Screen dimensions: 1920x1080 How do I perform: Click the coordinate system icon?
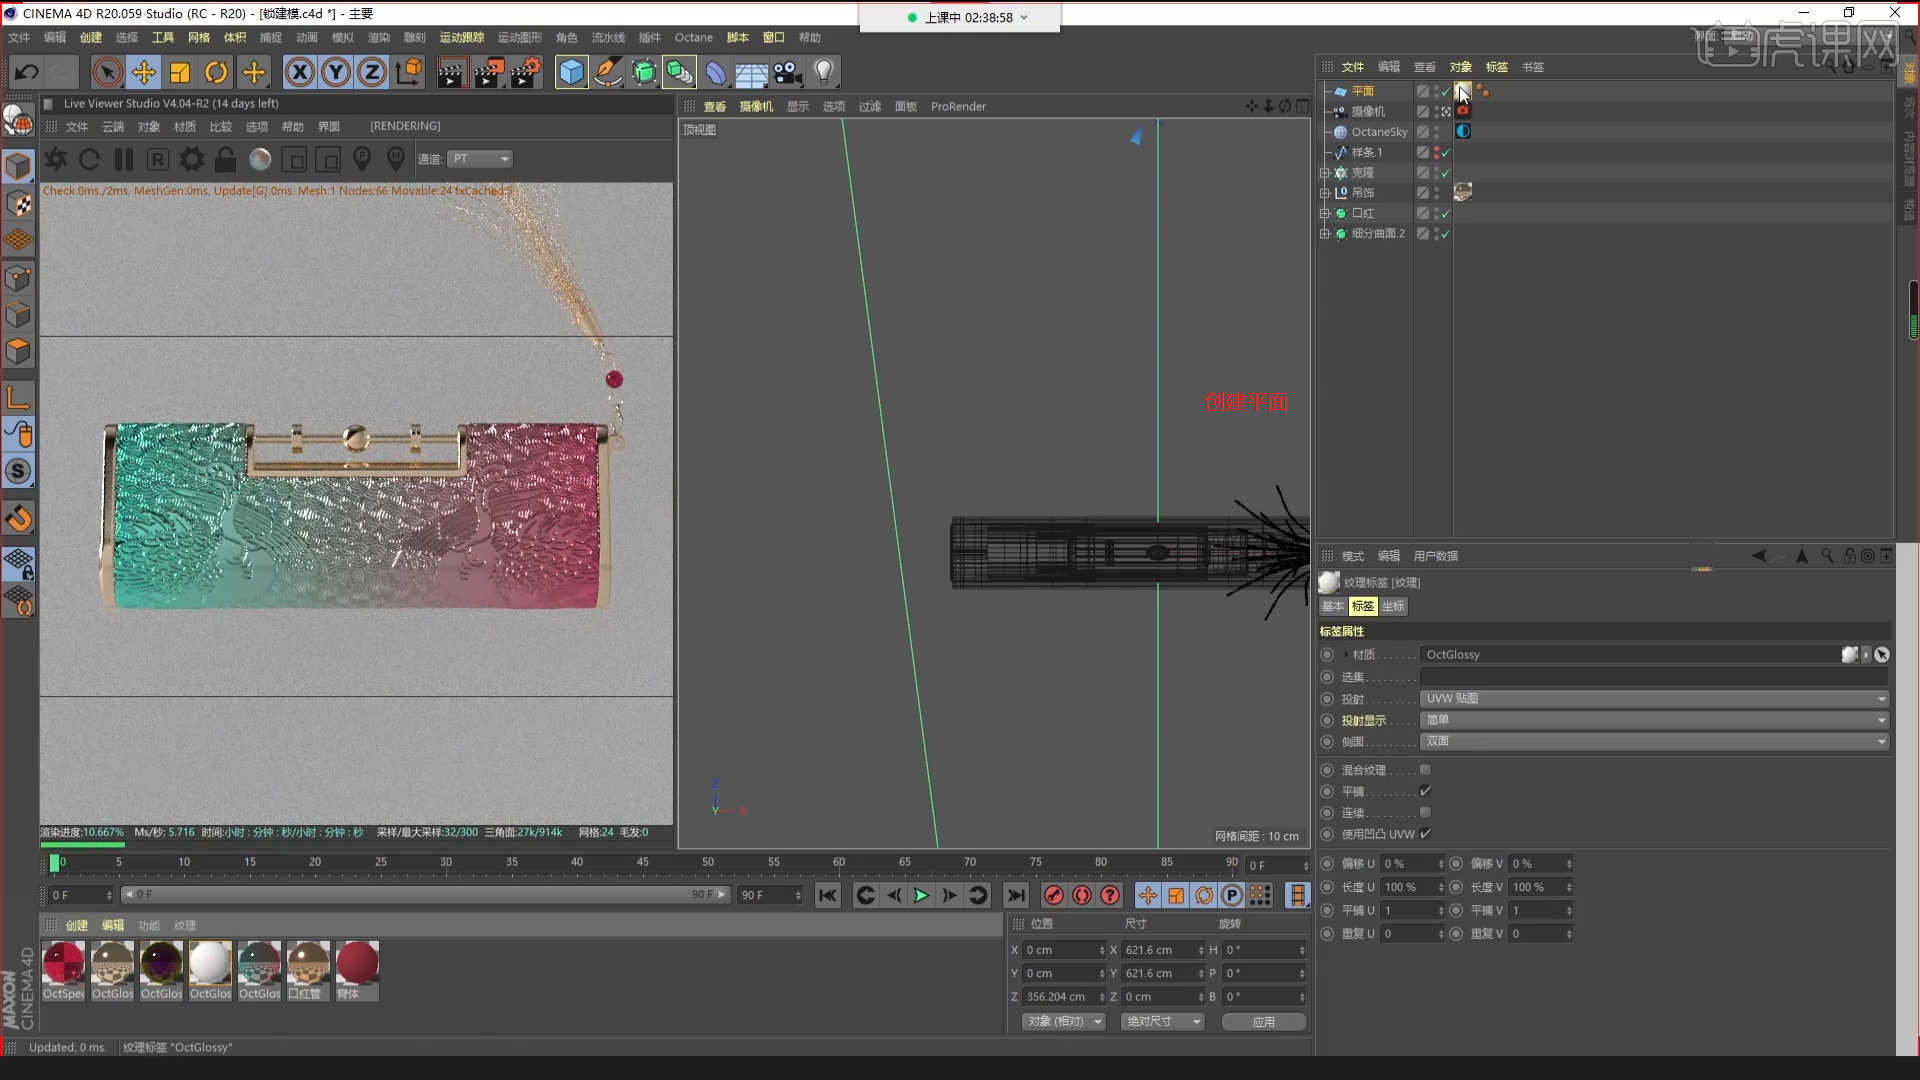(x=409, y=72)
